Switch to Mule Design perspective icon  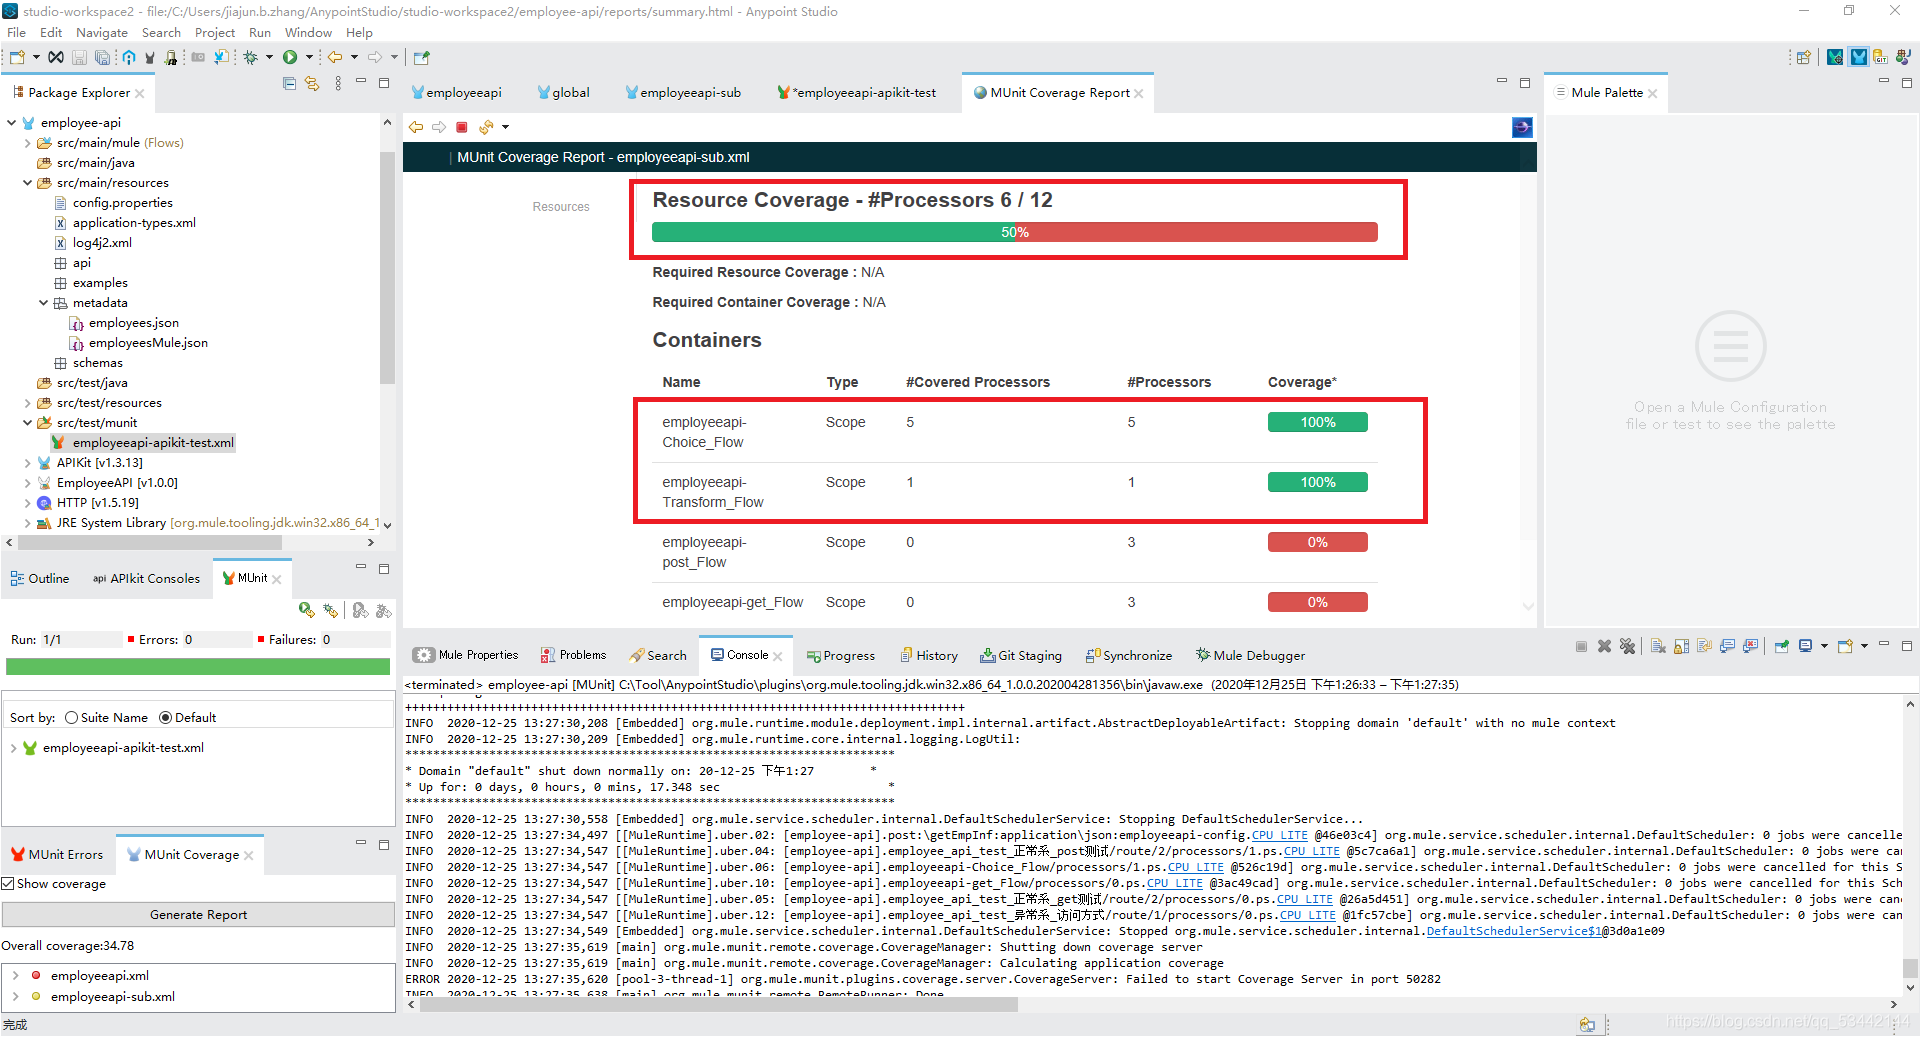pos(1858,58)
